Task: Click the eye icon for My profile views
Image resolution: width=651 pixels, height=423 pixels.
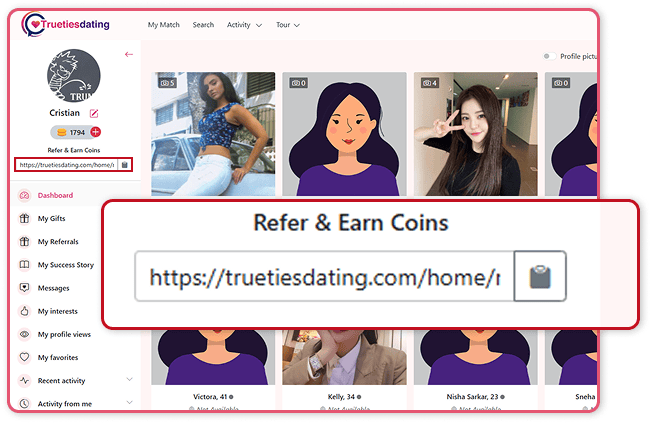Action: pos(24,334)
